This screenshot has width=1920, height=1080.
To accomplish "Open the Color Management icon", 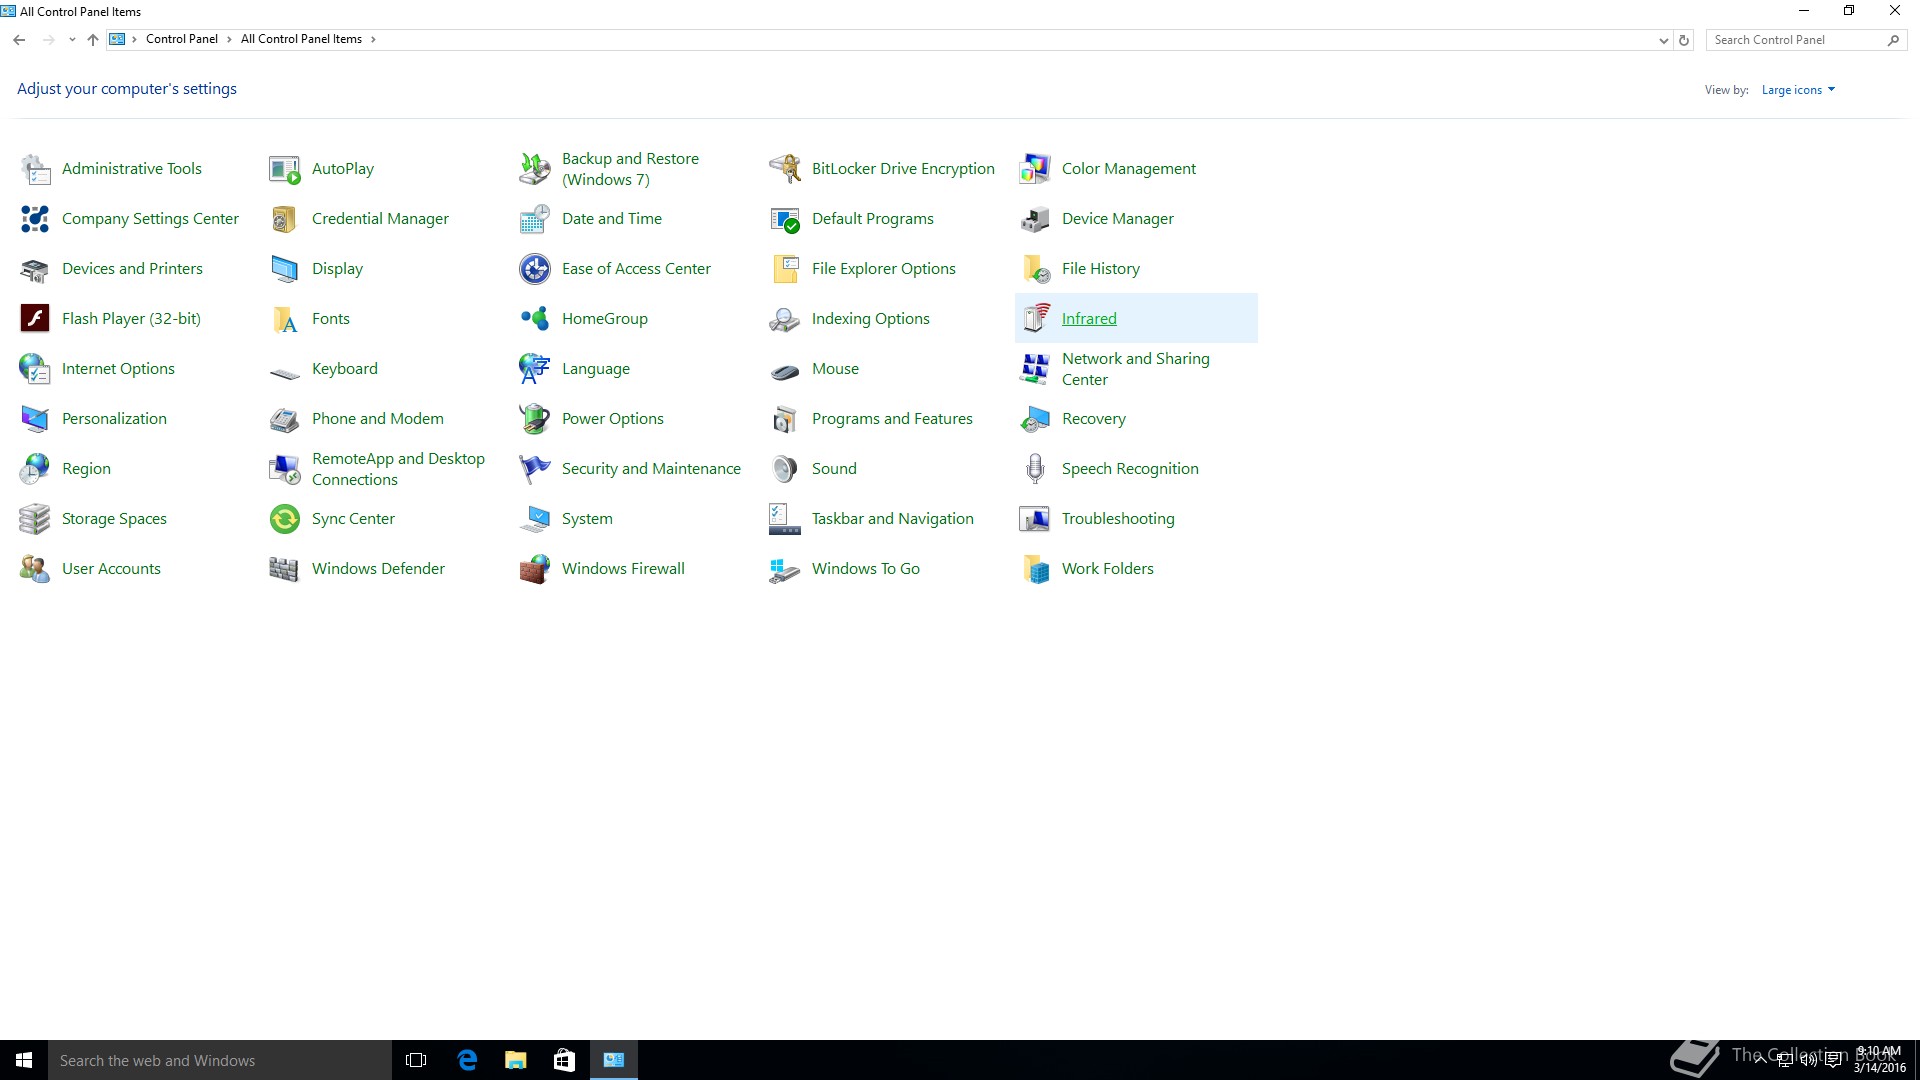I will pyautogui.click(x=1035, y=169).
